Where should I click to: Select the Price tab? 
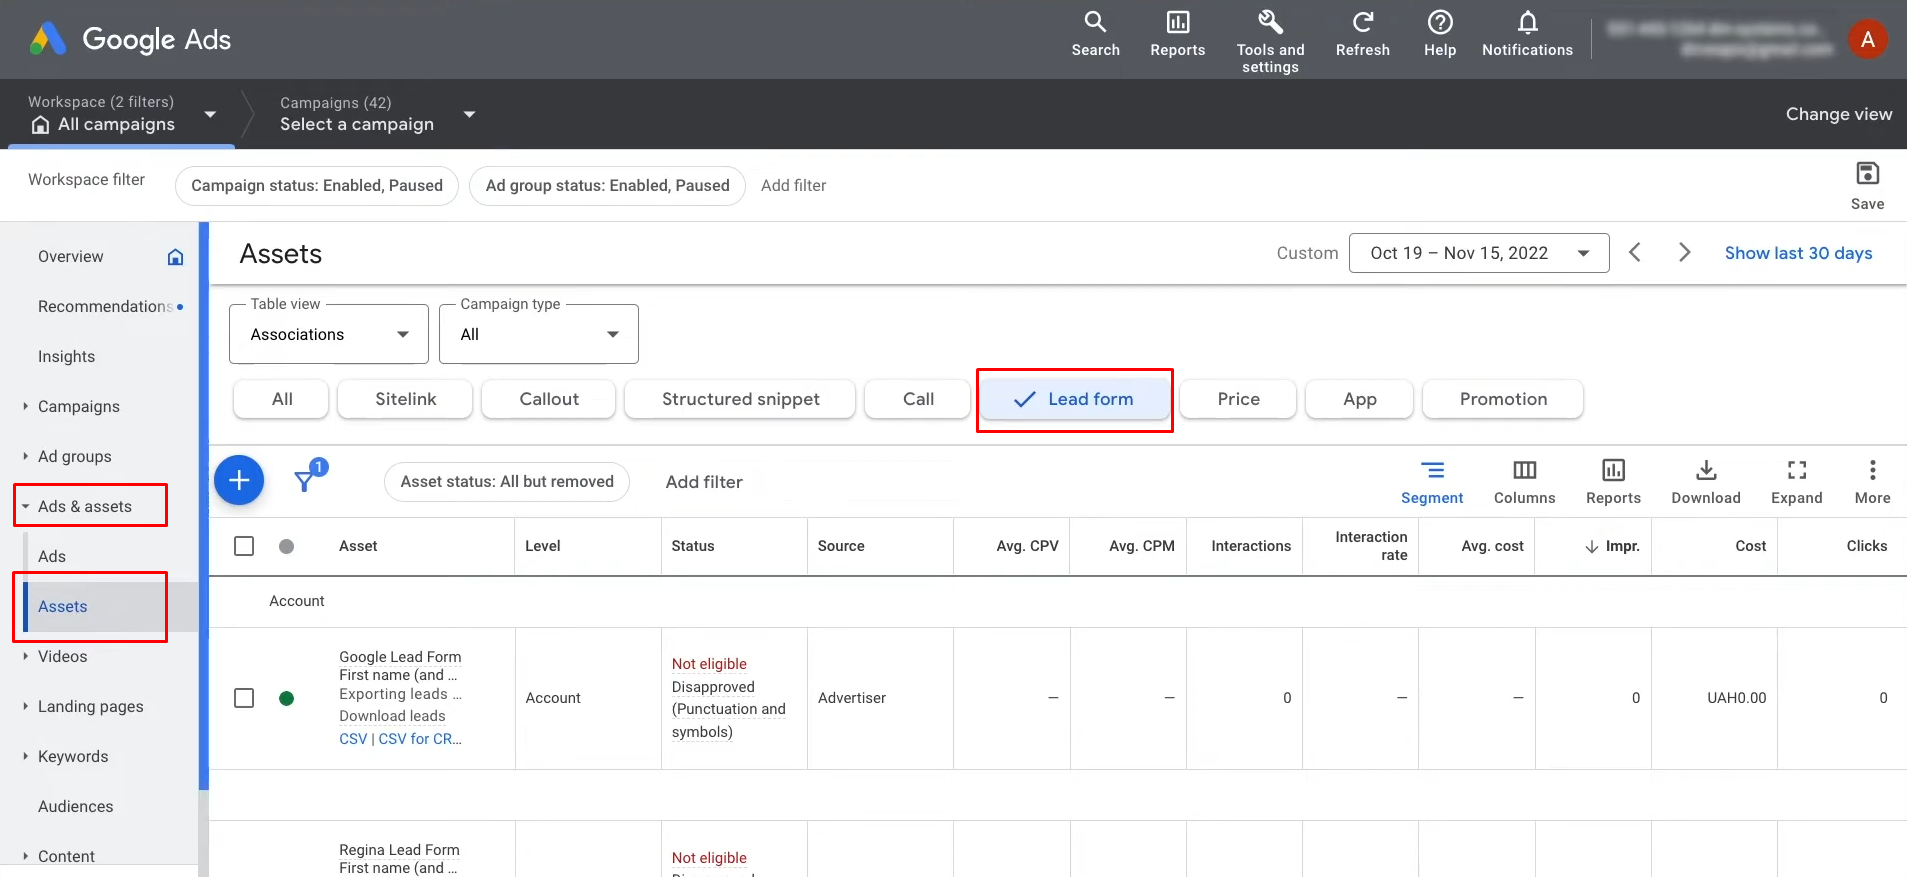pyautogui.click(x=1238, y=399)
